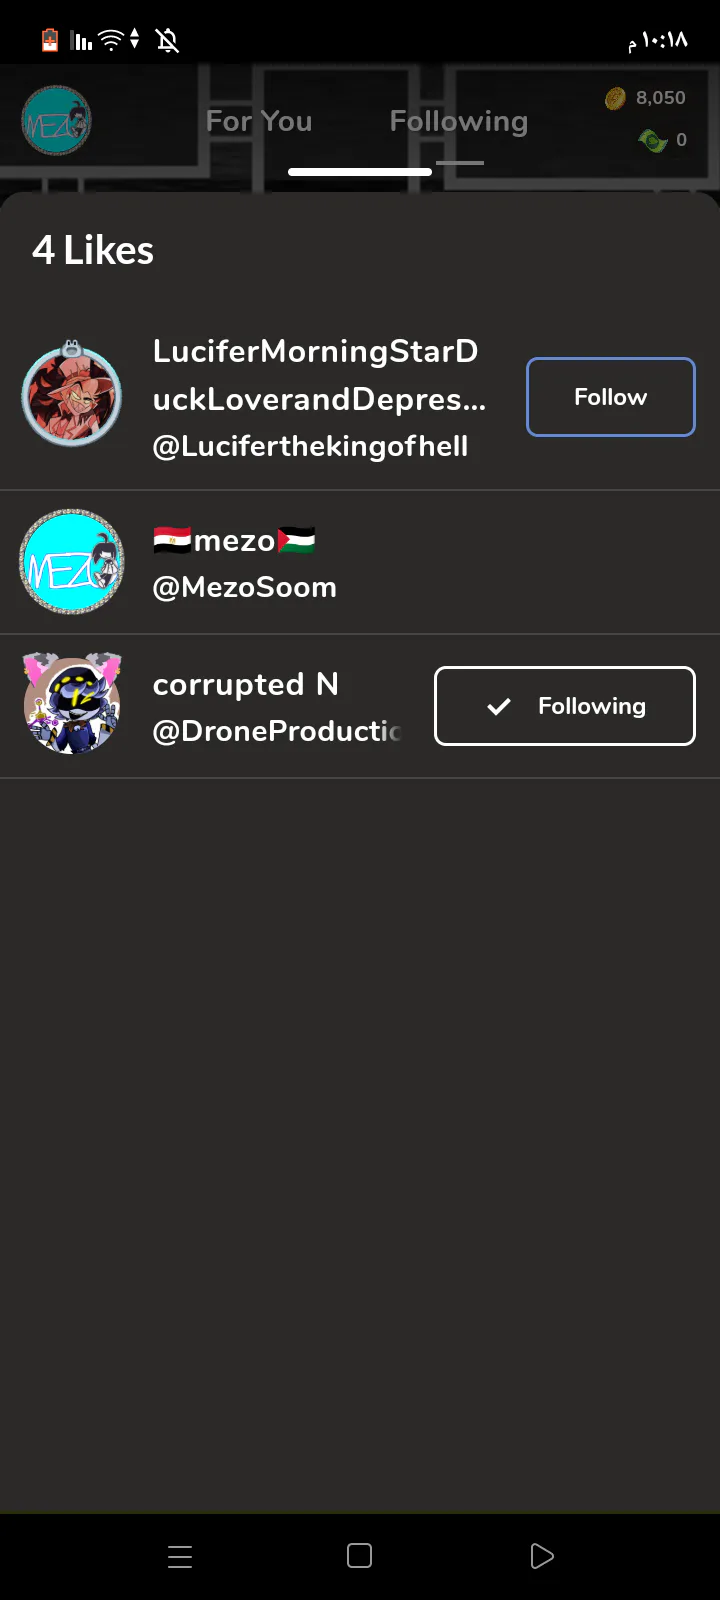Screen dimensions: 720x1600
Task: Tap the muted notification bell icon
Action: 167,40
